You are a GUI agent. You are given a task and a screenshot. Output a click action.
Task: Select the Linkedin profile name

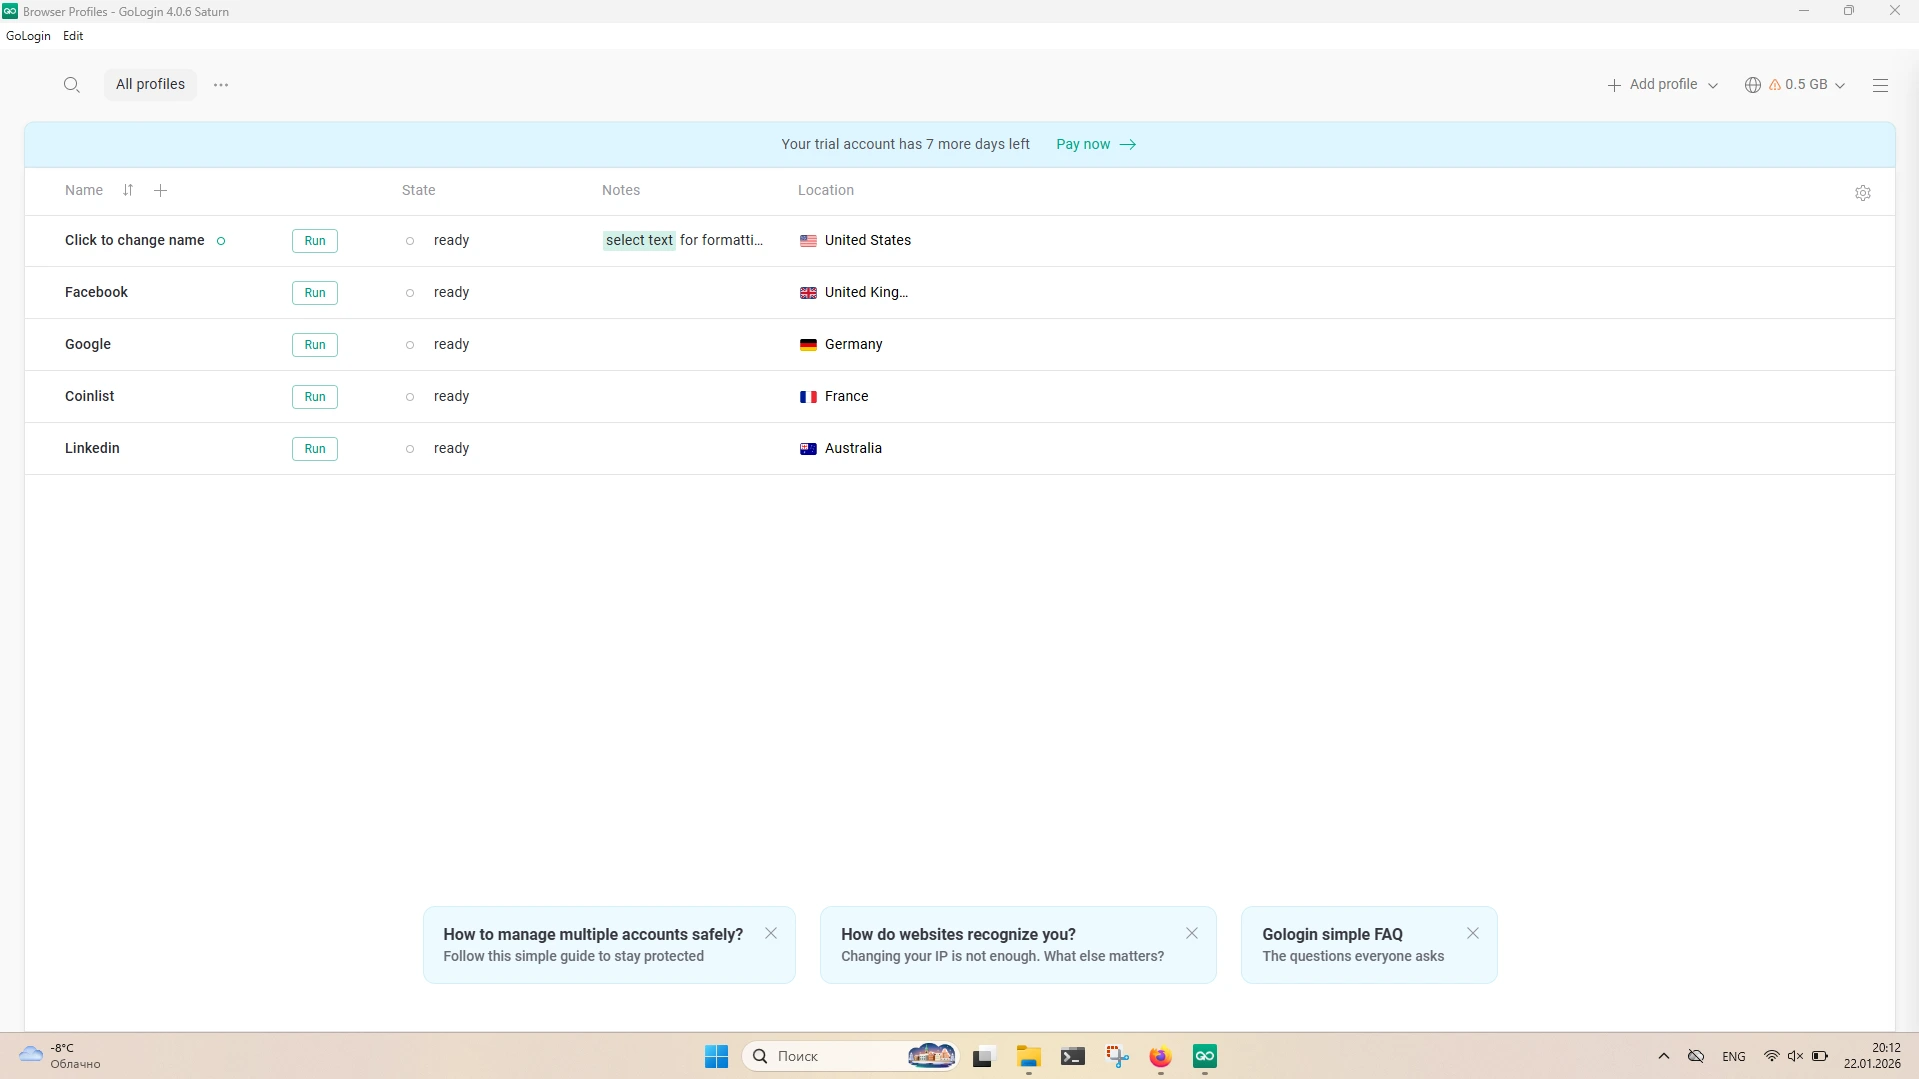tap(92, 449)
